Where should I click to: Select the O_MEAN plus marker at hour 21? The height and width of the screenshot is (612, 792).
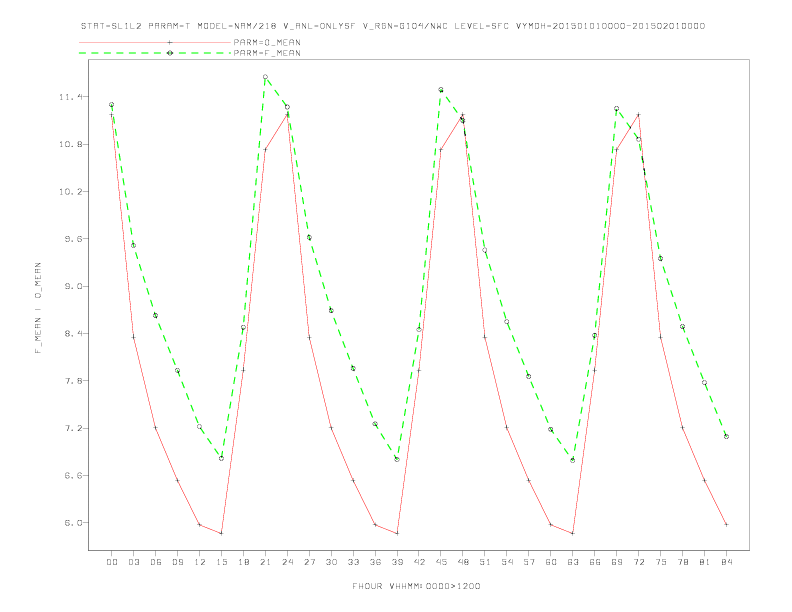[x=265, y=149]
